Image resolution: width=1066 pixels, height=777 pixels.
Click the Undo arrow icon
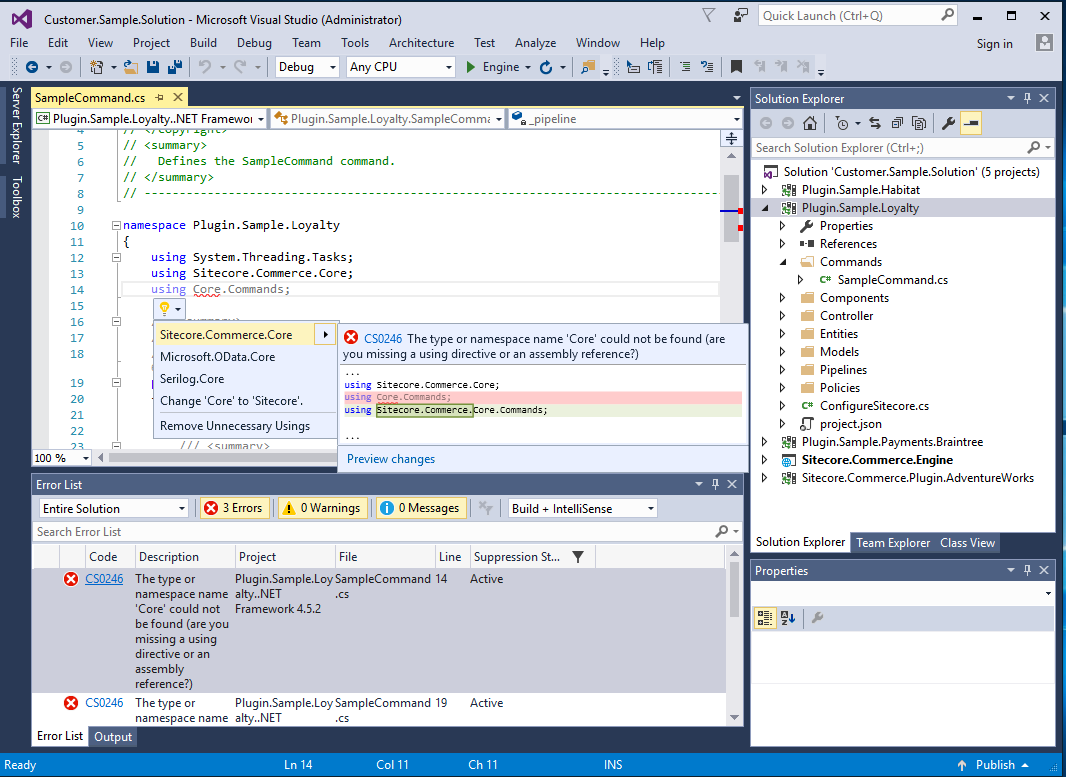click(x=205, y=67)
